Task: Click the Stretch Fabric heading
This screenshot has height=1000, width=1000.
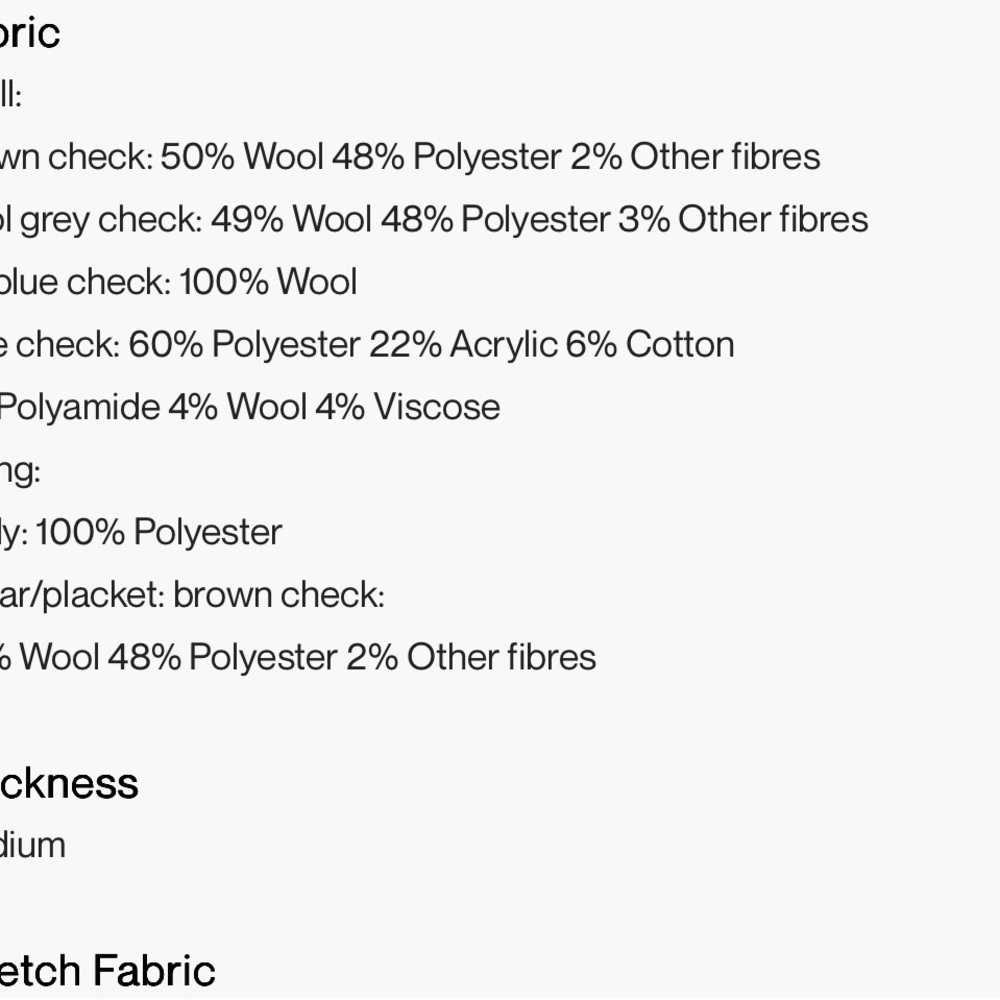Action: [108, 971]
